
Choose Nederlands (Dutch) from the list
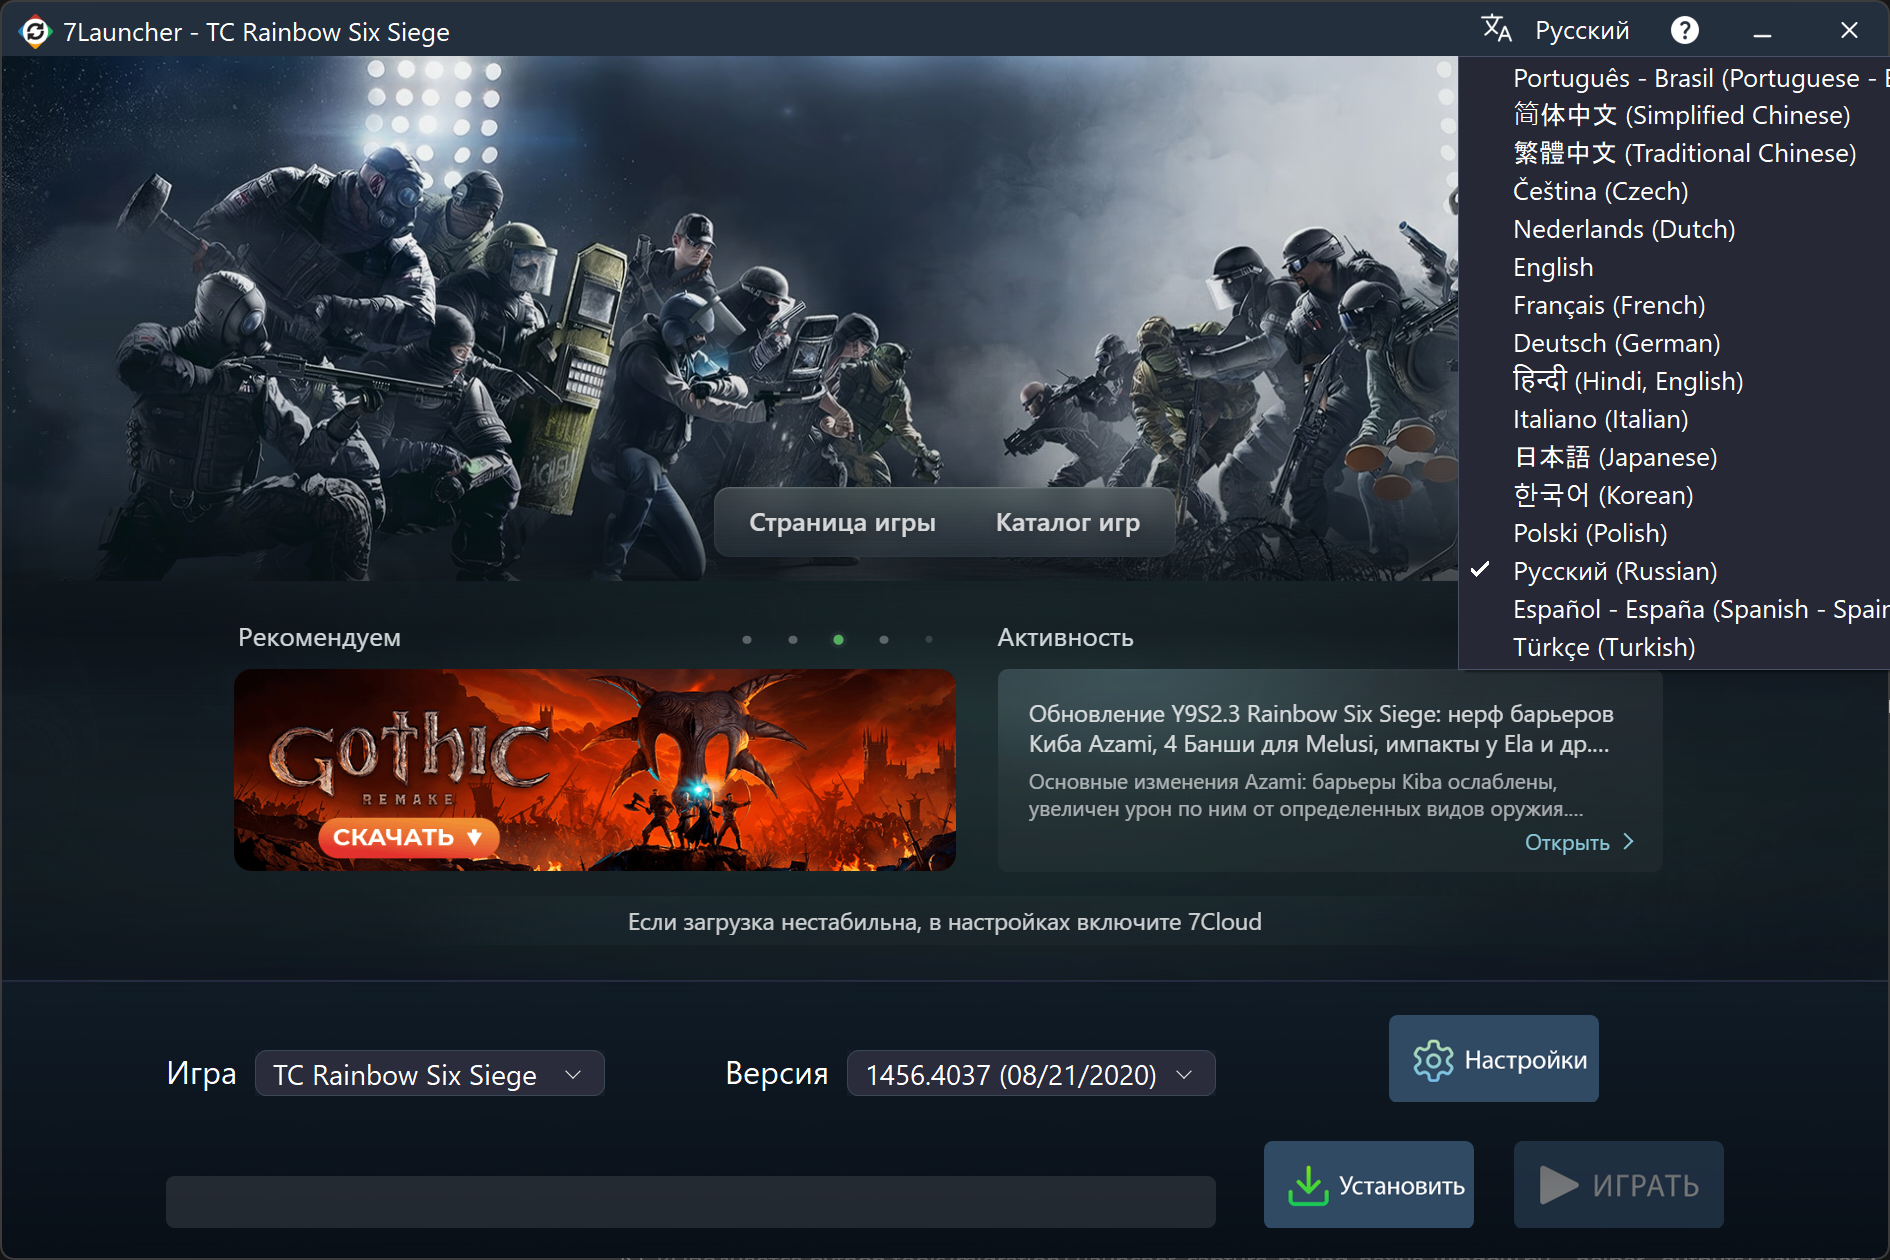[x=1675, y=230]
